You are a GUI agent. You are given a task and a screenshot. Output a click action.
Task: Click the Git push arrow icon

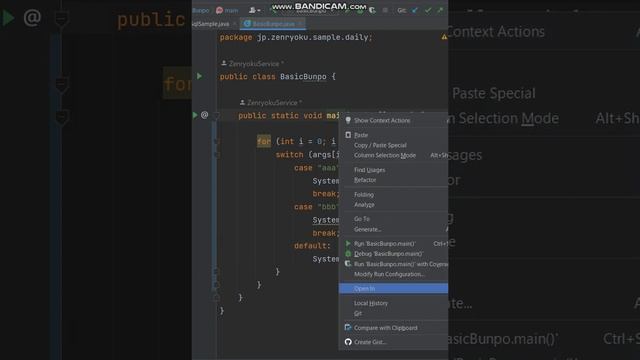pos(440,10)
